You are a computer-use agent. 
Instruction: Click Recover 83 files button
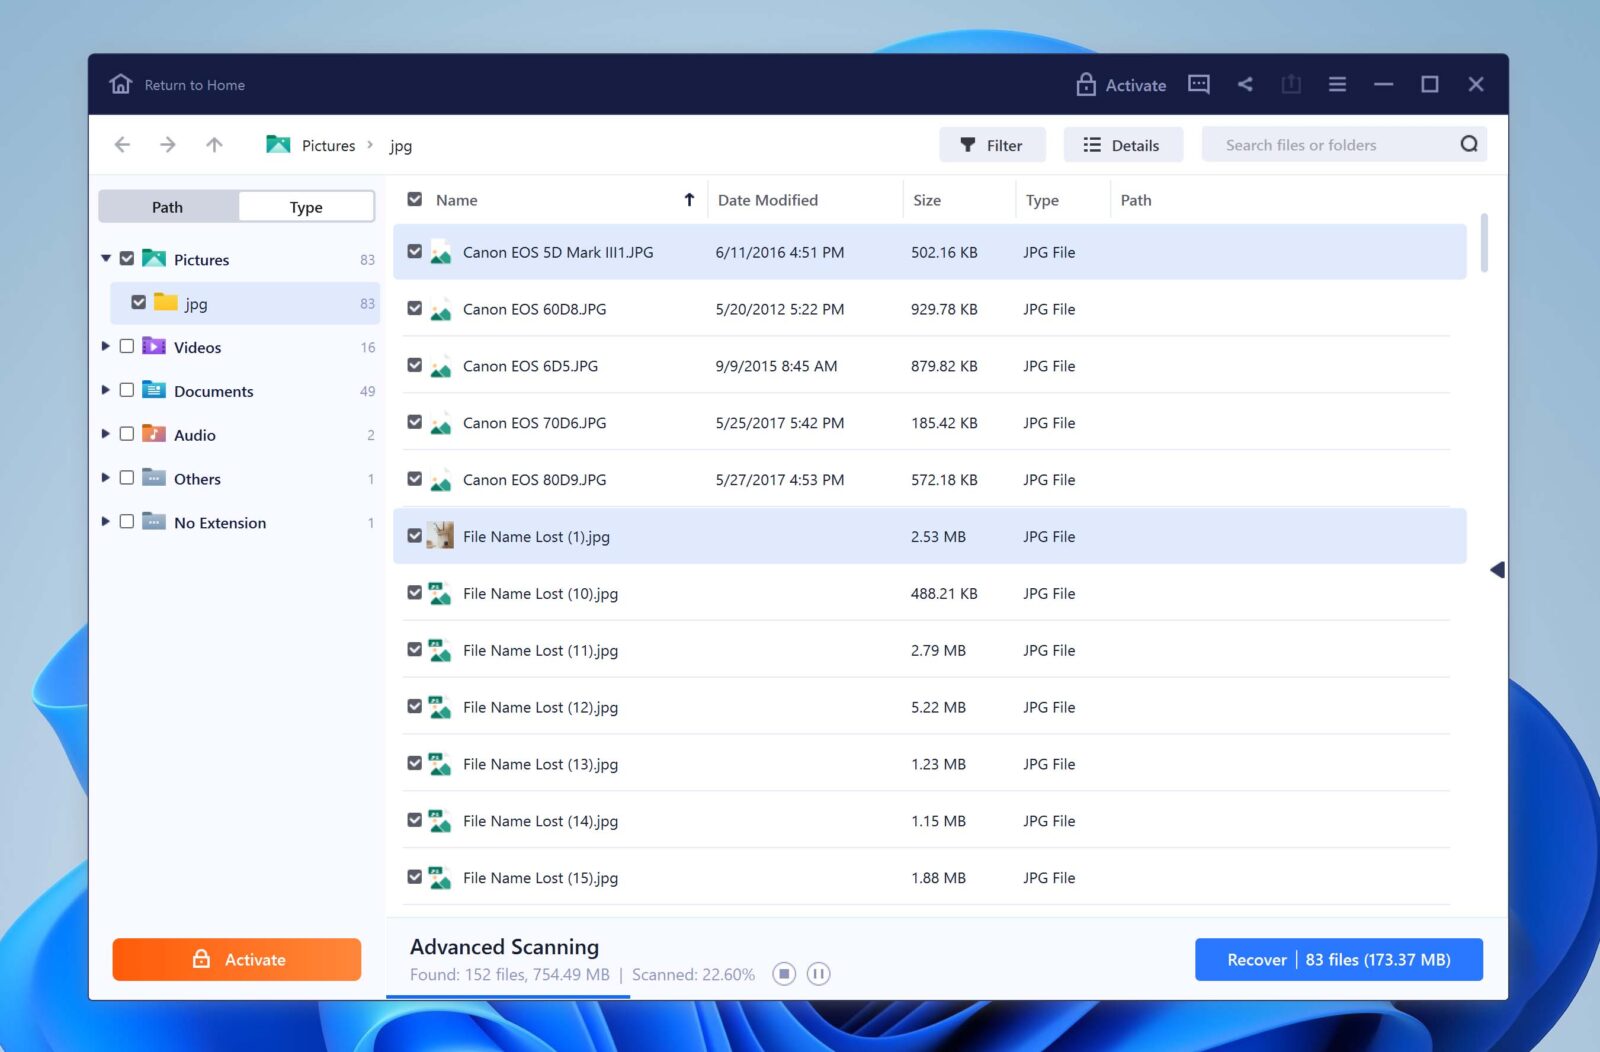1338,960
